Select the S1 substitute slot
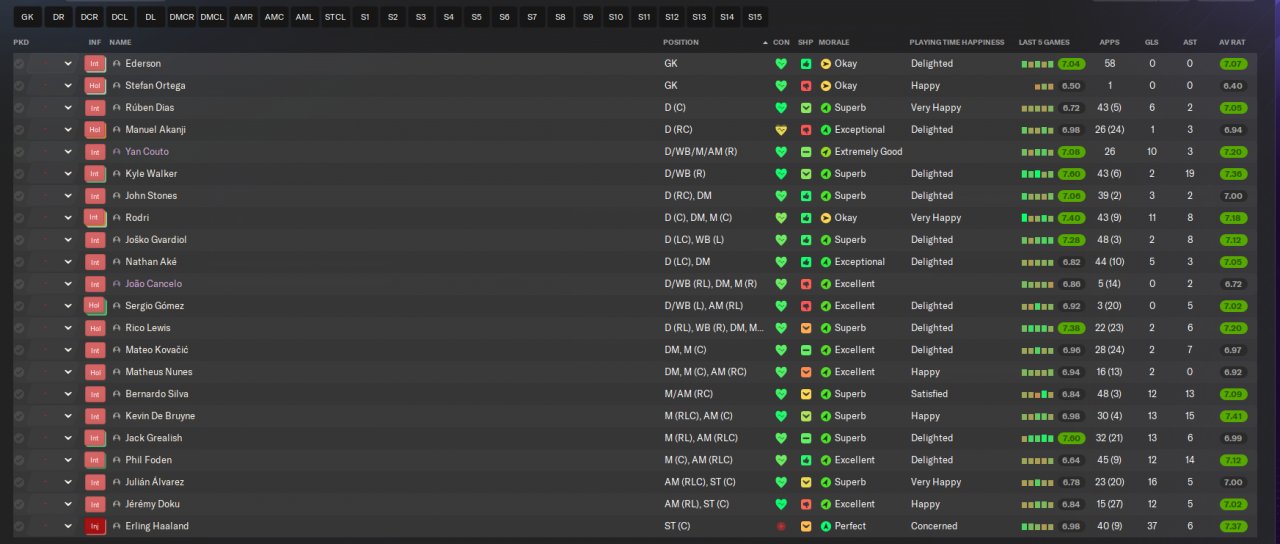The height and width of the screenshot is (544, 1280). point(364,17)
